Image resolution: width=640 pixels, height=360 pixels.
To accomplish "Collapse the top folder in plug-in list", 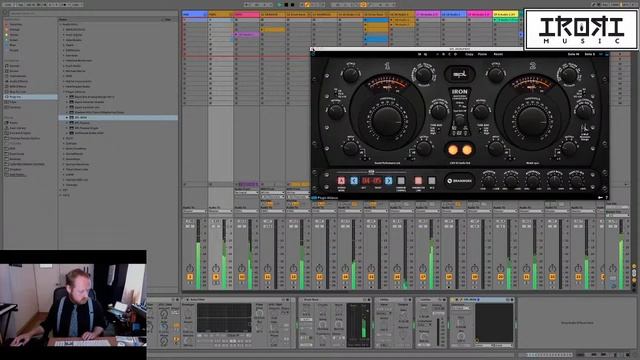I will pos(61,24).
